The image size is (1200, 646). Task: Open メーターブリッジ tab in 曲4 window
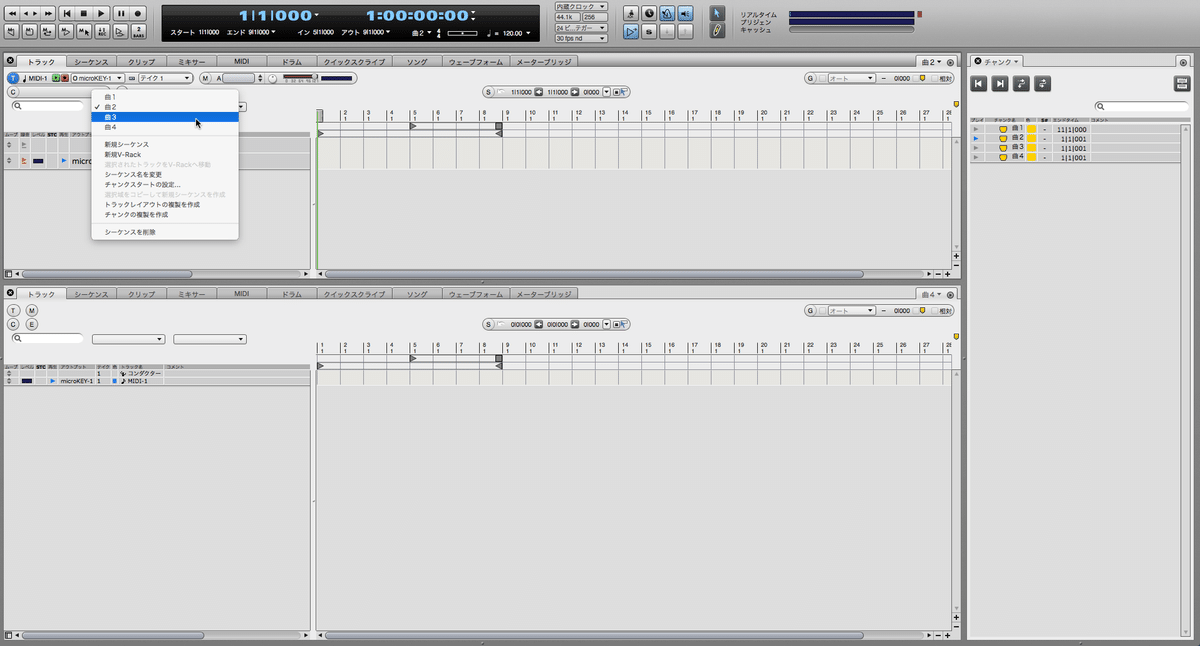click(544, 295)
